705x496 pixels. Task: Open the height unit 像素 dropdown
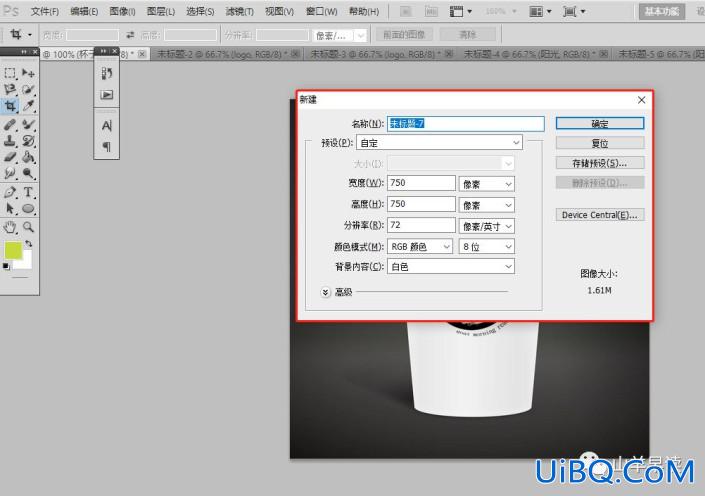486,205
